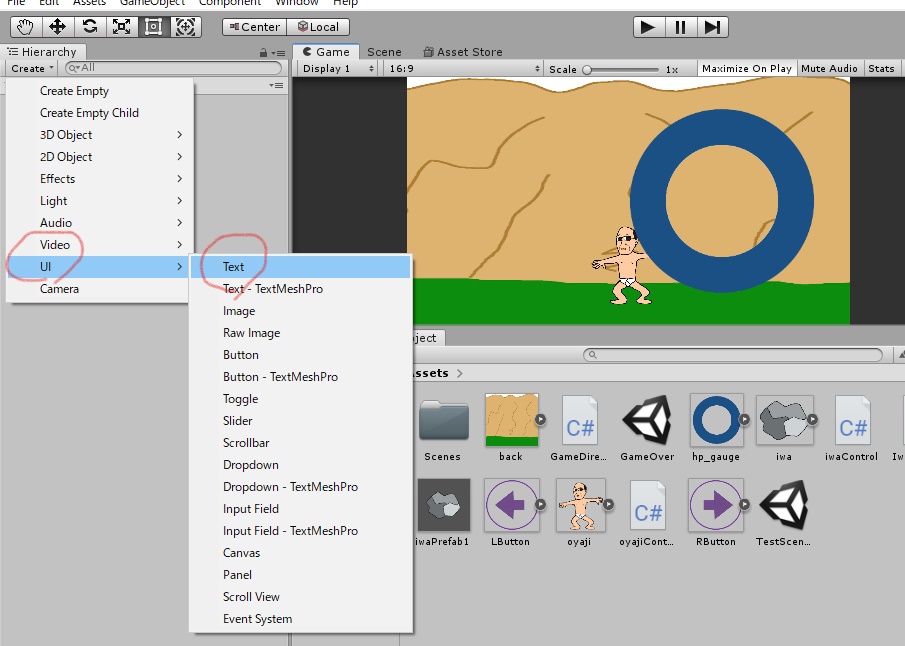Screen dimensions: 905x646
Task: Toggle Maximize On Play
Action: point(747,68)
